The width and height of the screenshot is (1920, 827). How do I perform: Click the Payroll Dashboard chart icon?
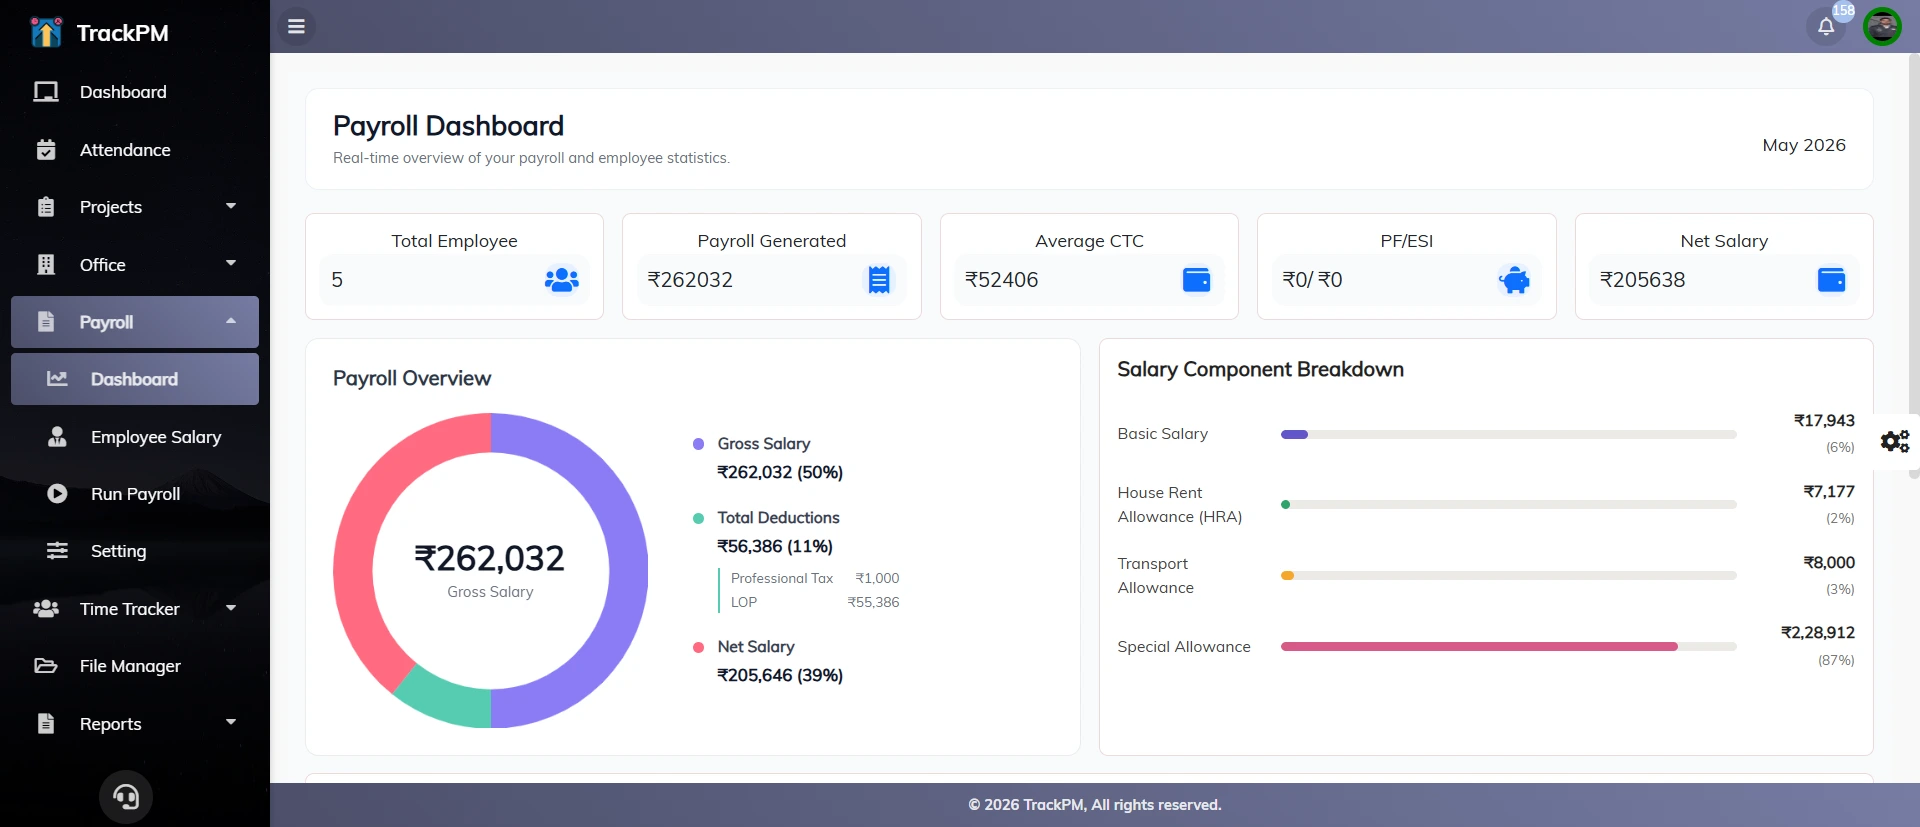(57, 379)
